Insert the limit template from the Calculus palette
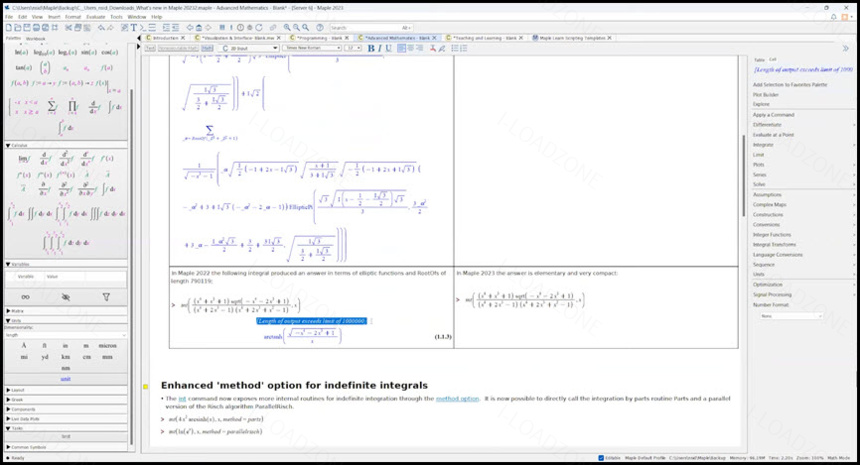Screen dimensions: 860x465 tap(24, 158)
